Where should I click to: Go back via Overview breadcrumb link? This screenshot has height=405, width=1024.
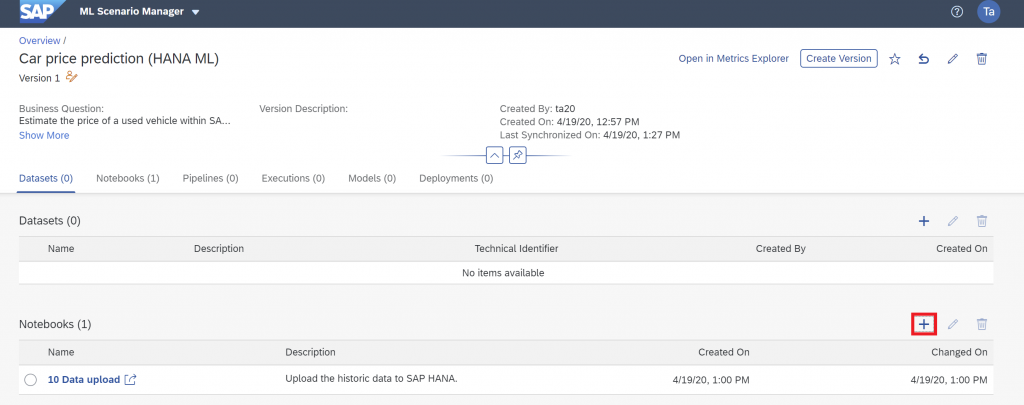[x=39, y=40]
